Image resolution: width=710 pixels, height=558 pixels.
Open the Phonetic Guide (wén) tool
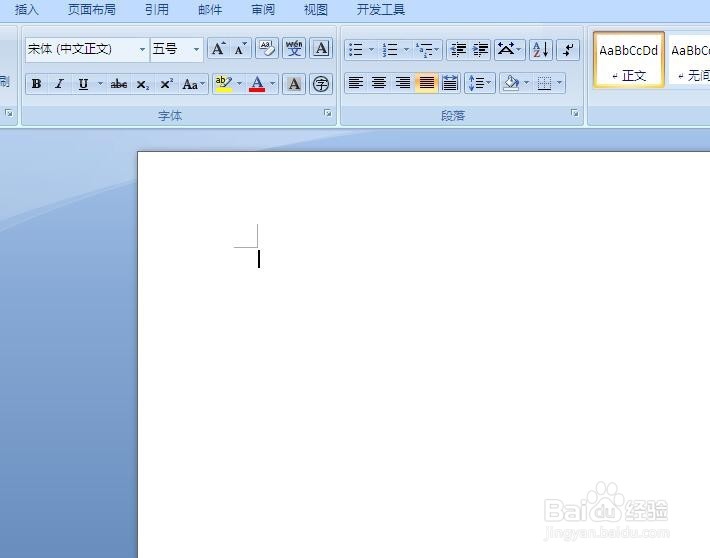[294, 48]
